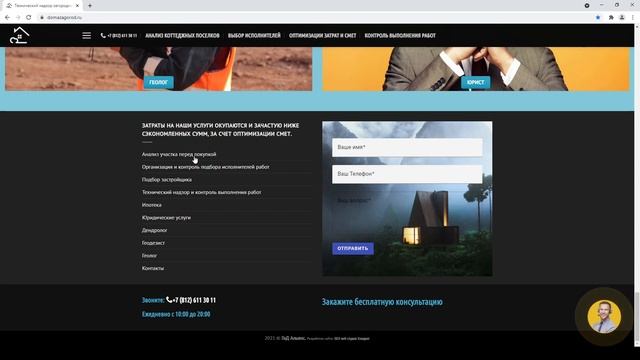Focus the Ваш Телефон input field
Screen dimensions: 640x360
pyautogui.click(x=407, y=174)
